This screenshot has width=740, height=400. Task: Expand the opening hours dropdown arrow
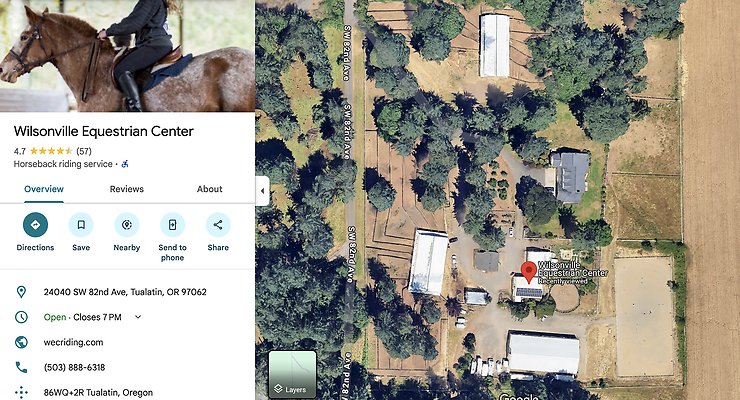click(x=138, y=317)
